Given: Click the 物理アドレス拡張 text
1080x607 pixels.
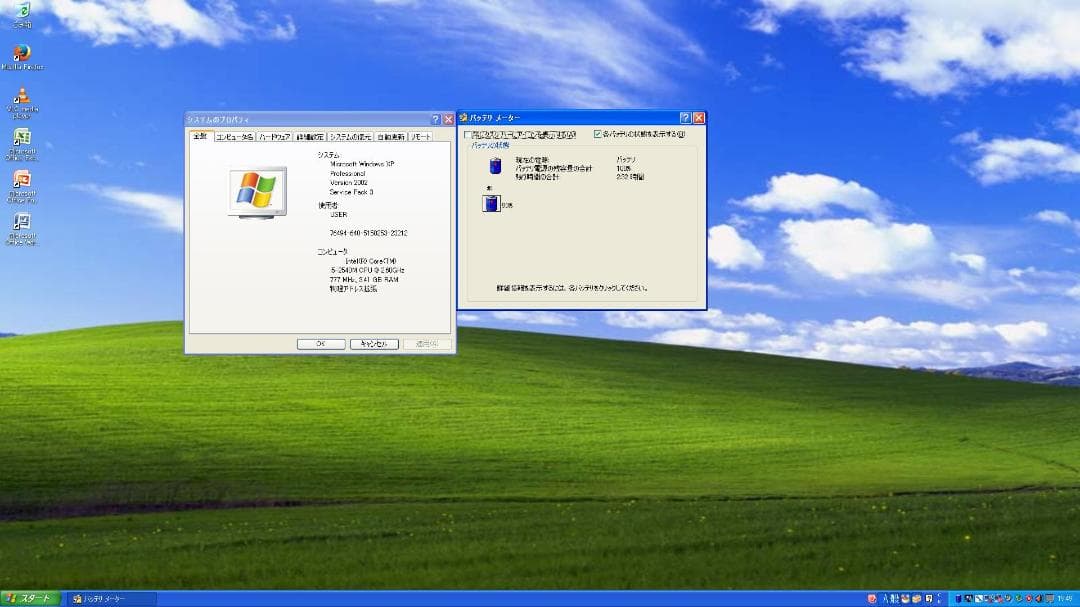Looking at the screenshot, I should (x=353, y=289).
